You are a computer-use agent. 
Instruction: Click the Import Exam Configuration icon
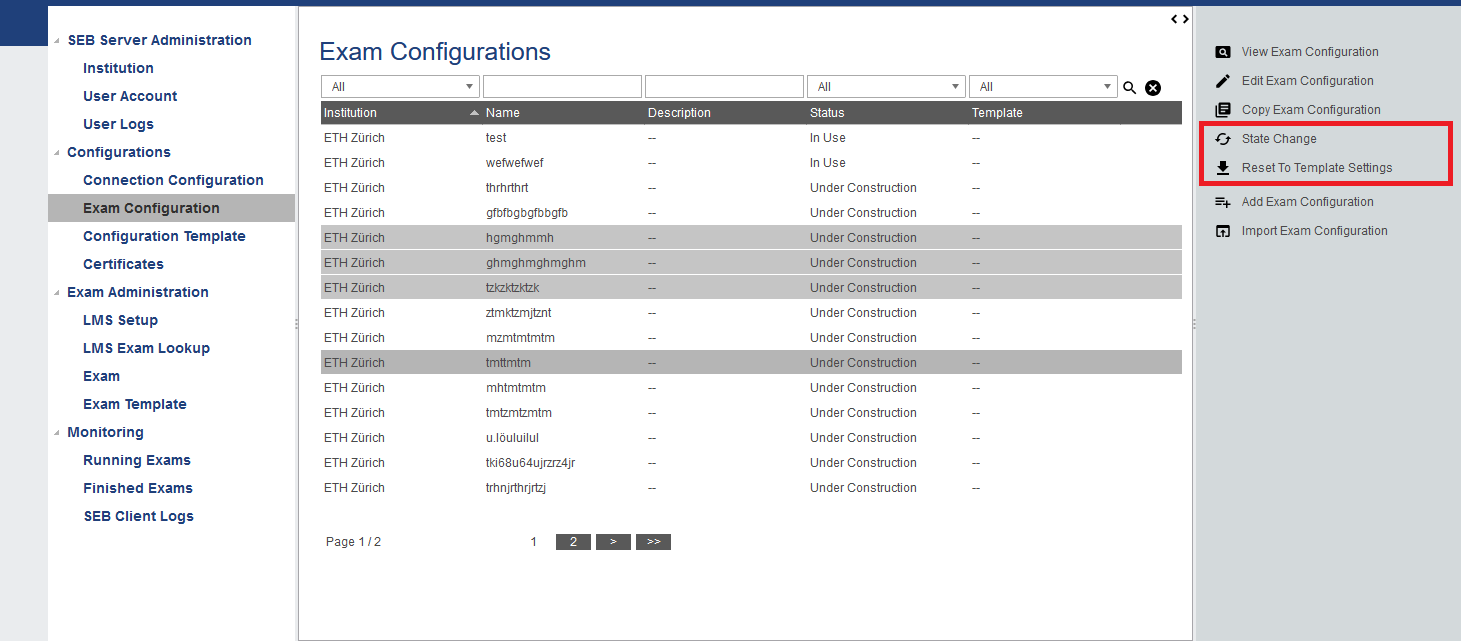(1222, 231)
